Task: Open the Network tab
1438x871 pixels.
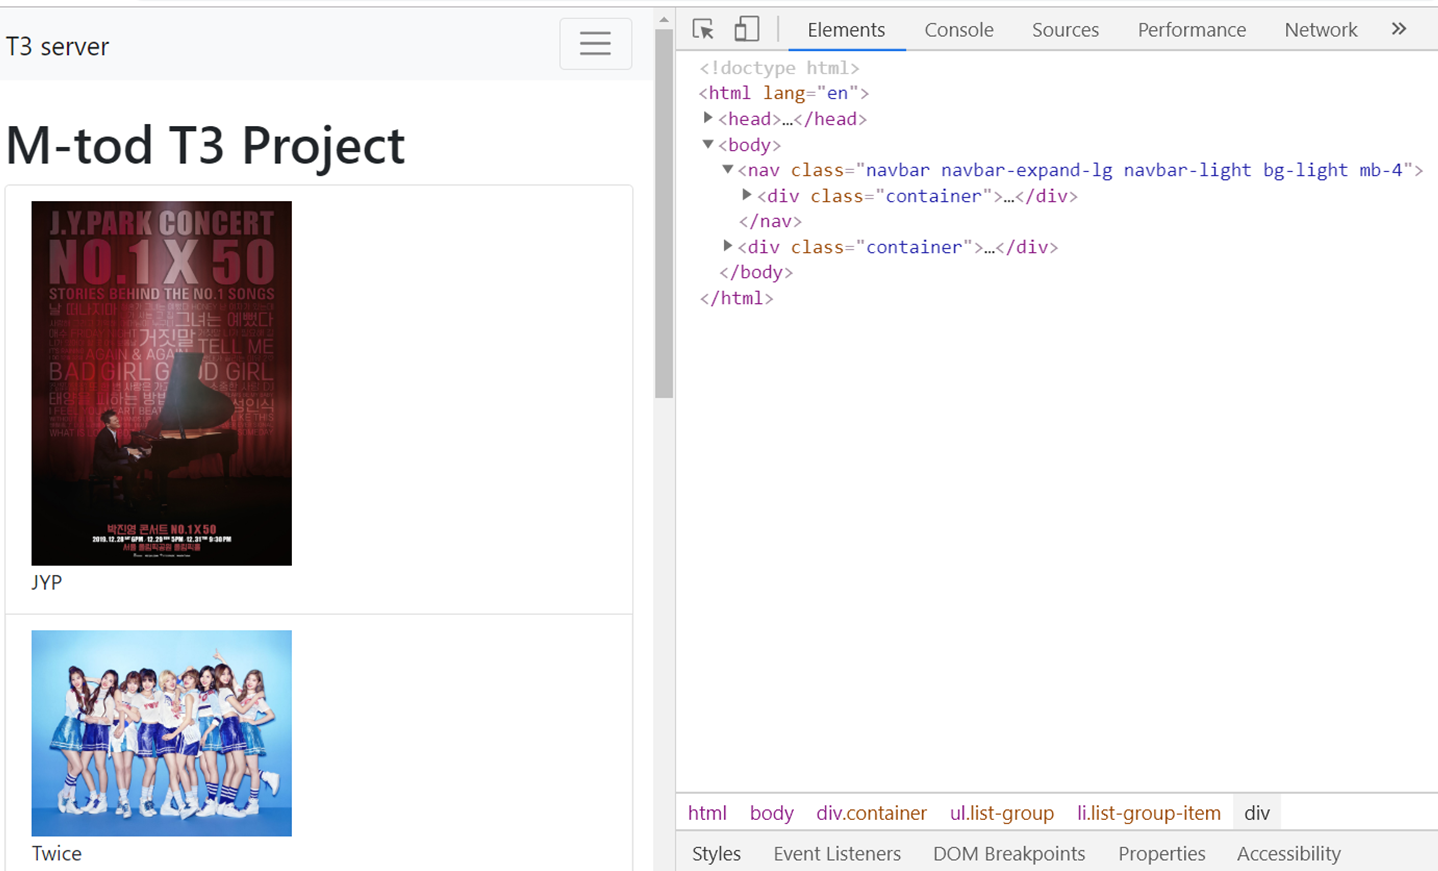Action: 1321,30
